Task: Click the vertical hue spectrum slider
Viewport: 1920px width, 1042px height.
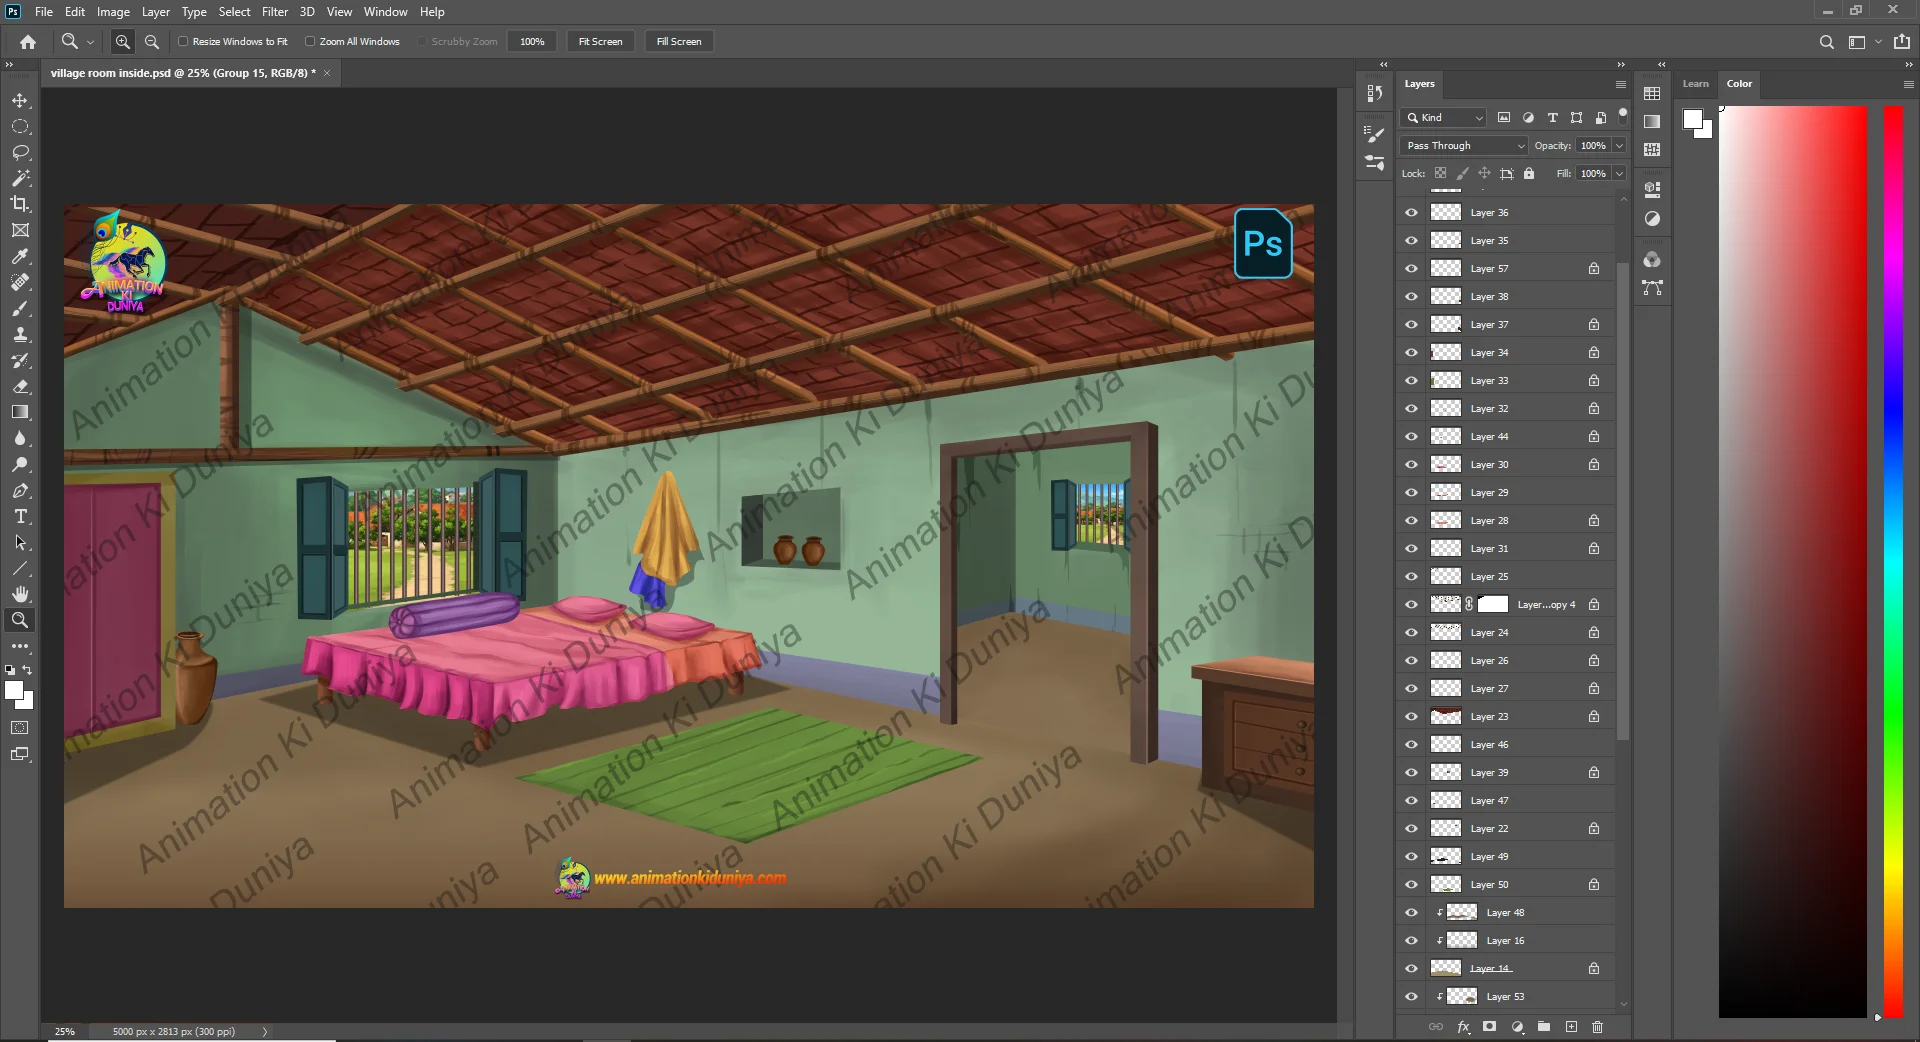Action: [1893, 560]
